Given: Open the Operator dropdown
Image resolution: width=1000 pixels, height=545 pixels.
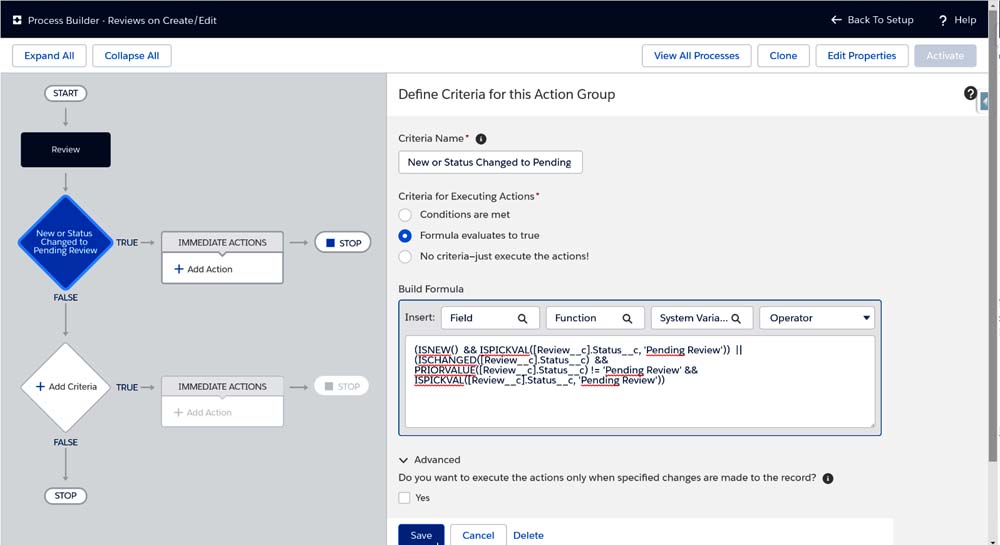Looking at the screenshot, I should point(816,318).
